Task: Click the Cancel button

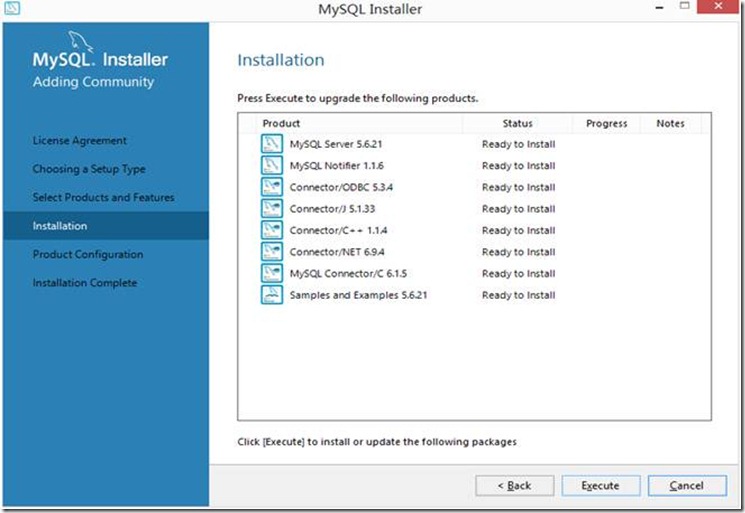Action: 687,485
